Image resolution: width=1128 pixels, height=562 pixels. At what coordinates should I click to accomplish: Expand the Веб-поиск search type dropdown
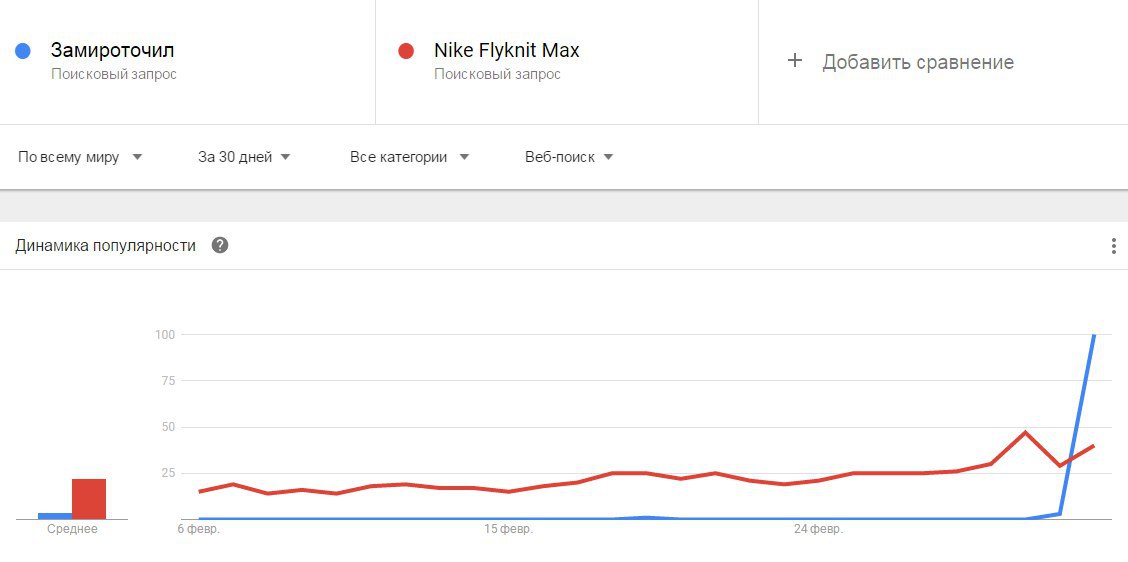[569, 157]
